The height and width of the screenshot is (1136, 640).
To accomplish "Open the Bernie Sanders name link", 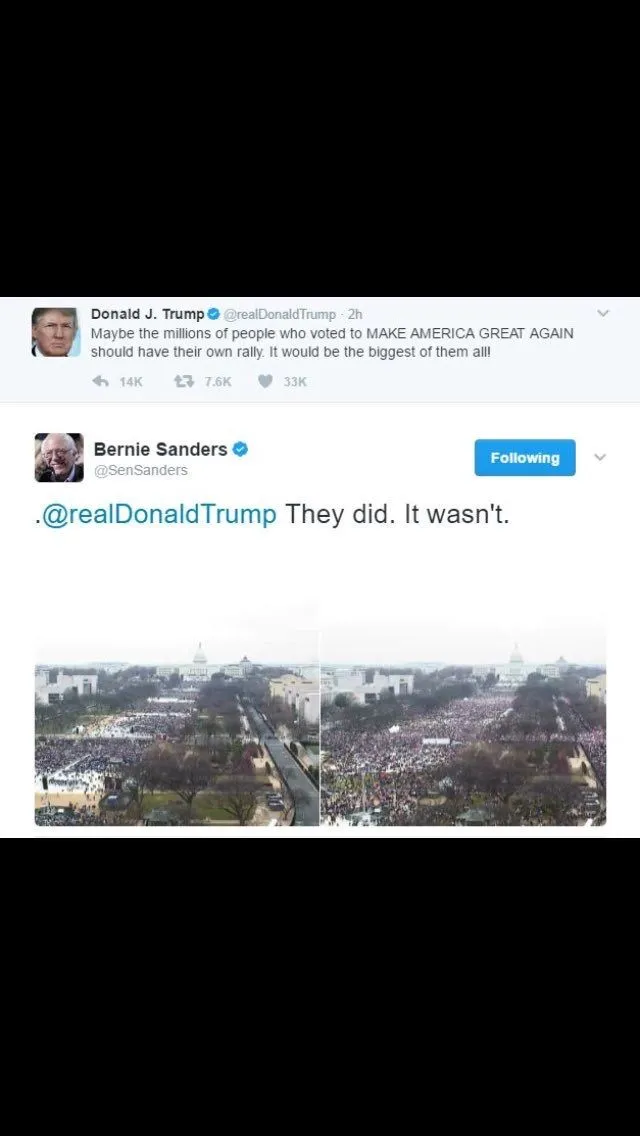I will pyautogui.click(x=160, y=449).
